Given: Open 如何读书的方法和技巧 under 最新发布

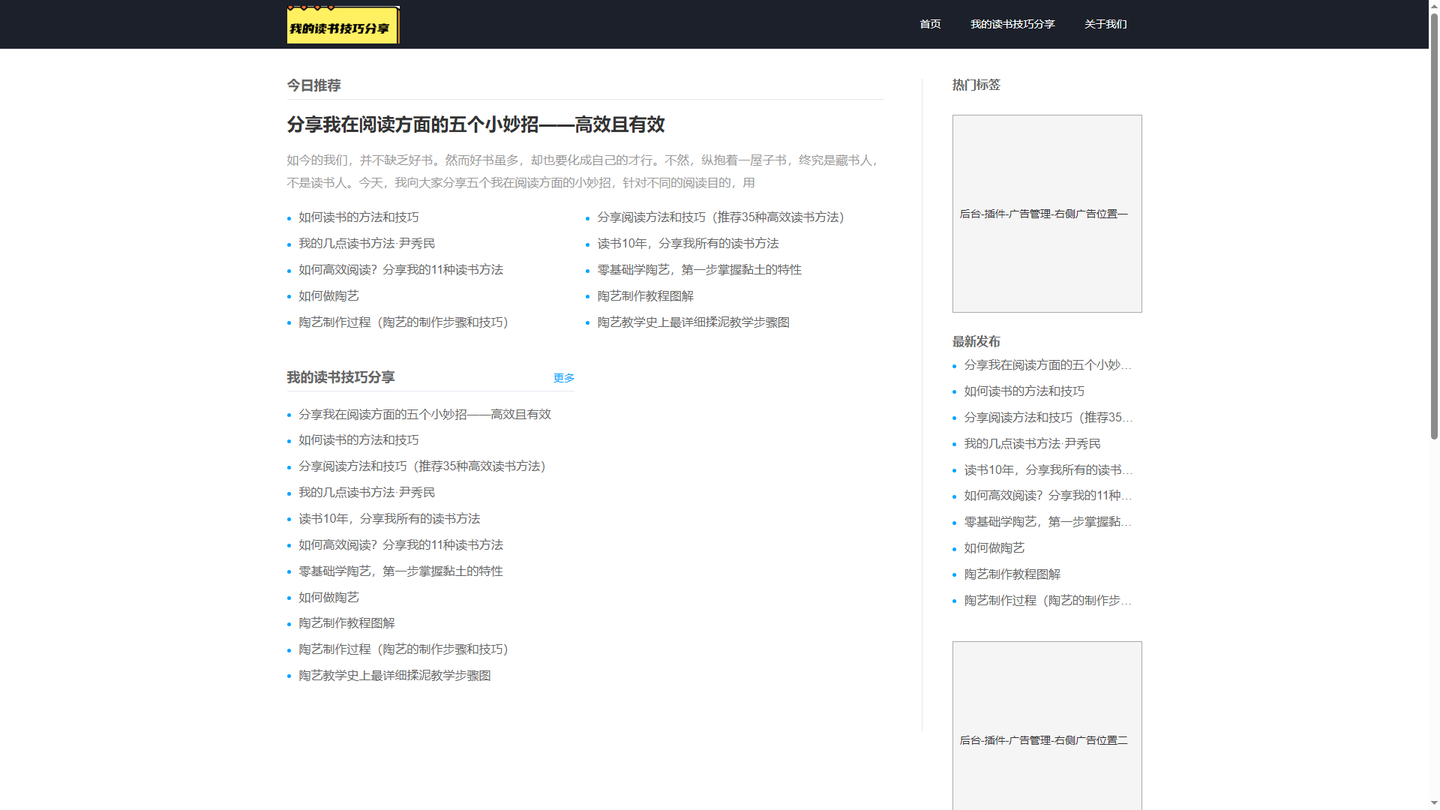Looking at the screenshot, I should [x=1024, y=391].
